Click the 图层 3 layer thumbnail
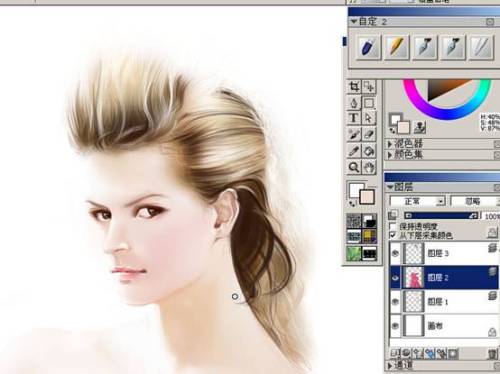Viewport: 500px width, 374px height. point(414,254)
